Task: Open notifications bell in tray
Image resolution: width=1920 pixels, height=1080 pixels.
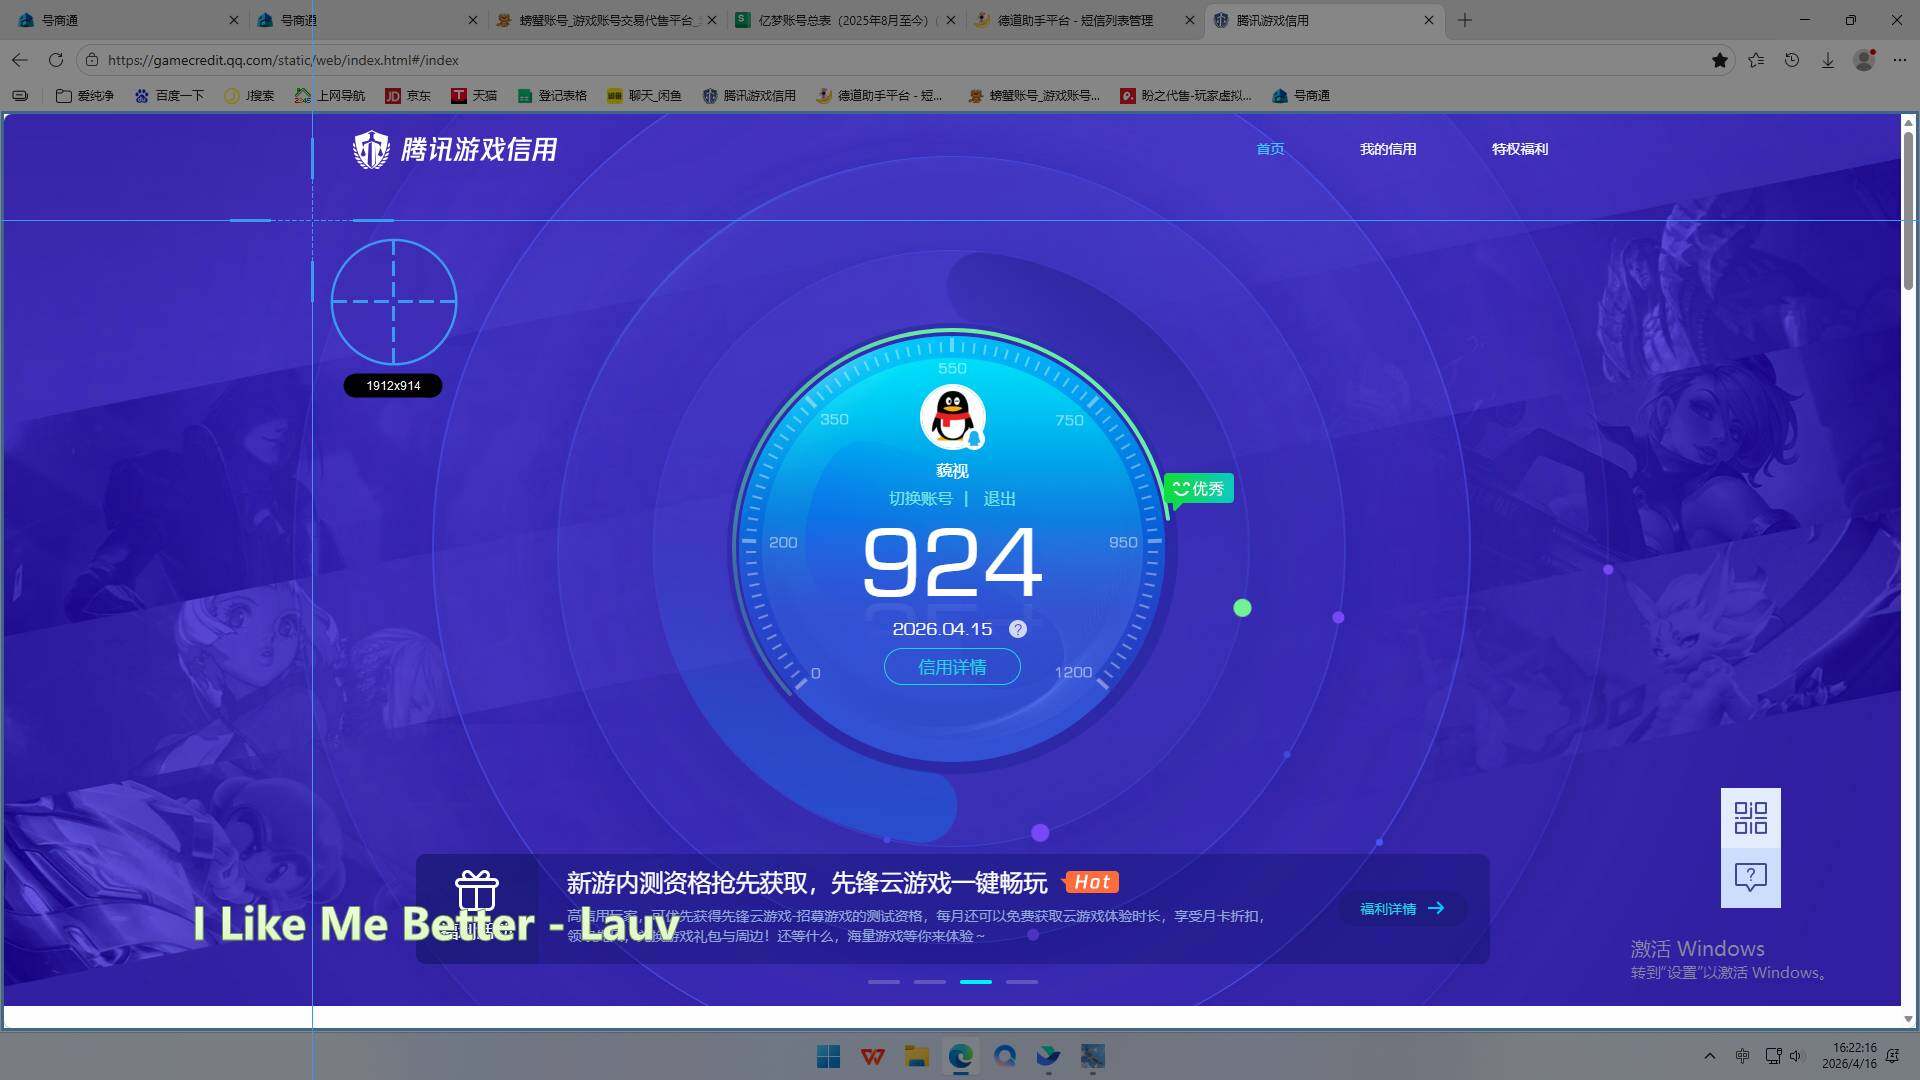Action: (x=1893, y=1056)
